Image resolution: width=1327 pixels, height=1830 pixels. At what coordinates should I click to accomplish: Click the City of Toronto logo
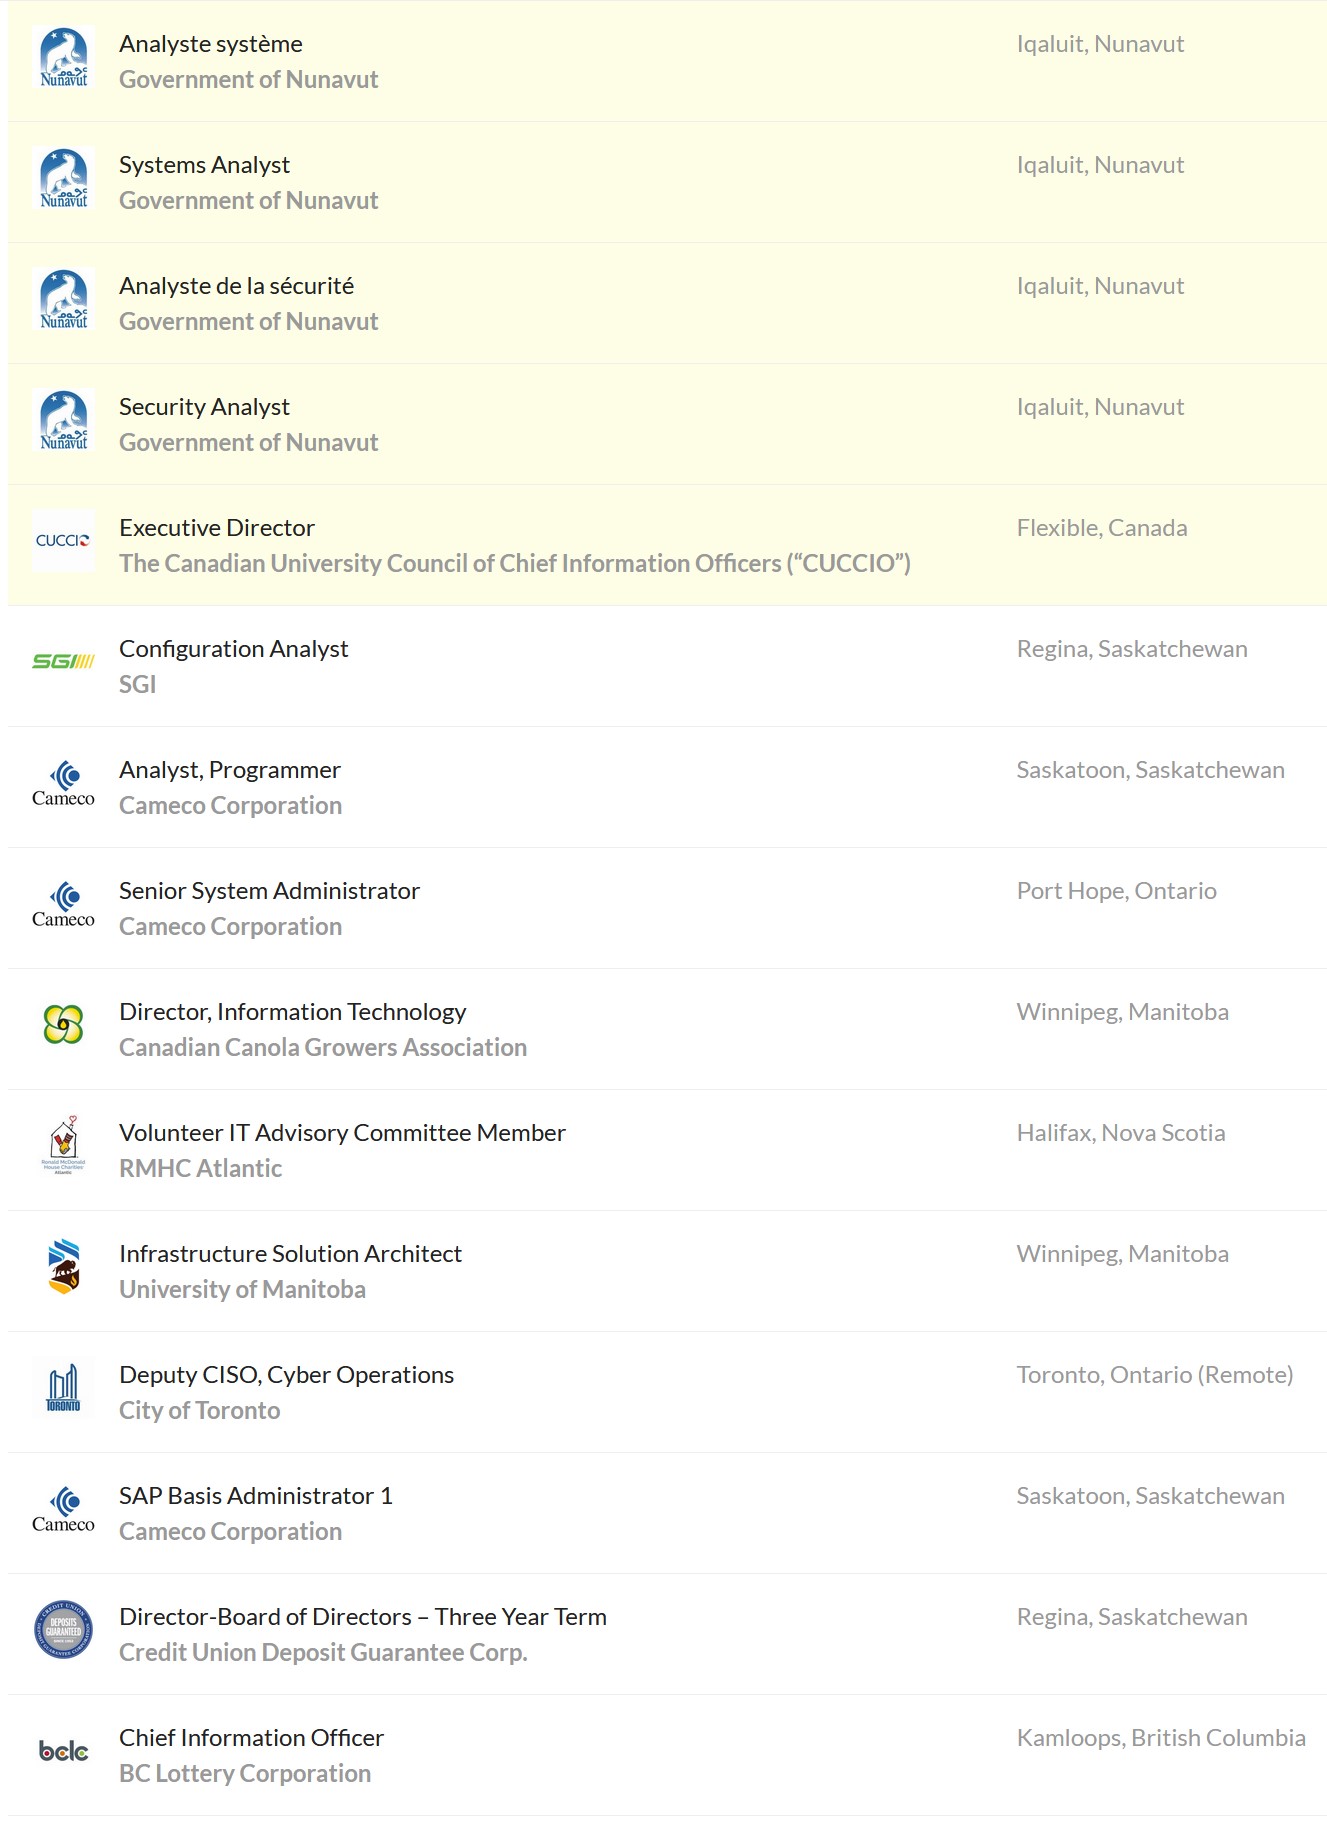click(63, 1389)
